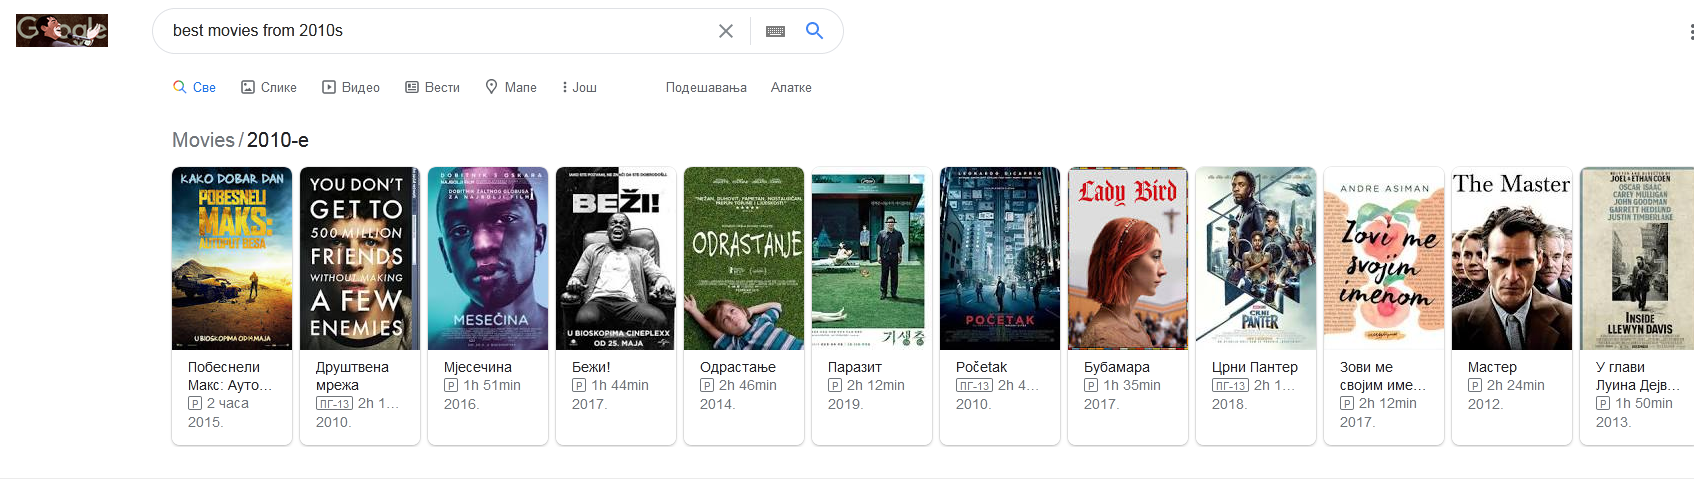
Task: Click the title Почетак
Action: click(x=981, y=367)
